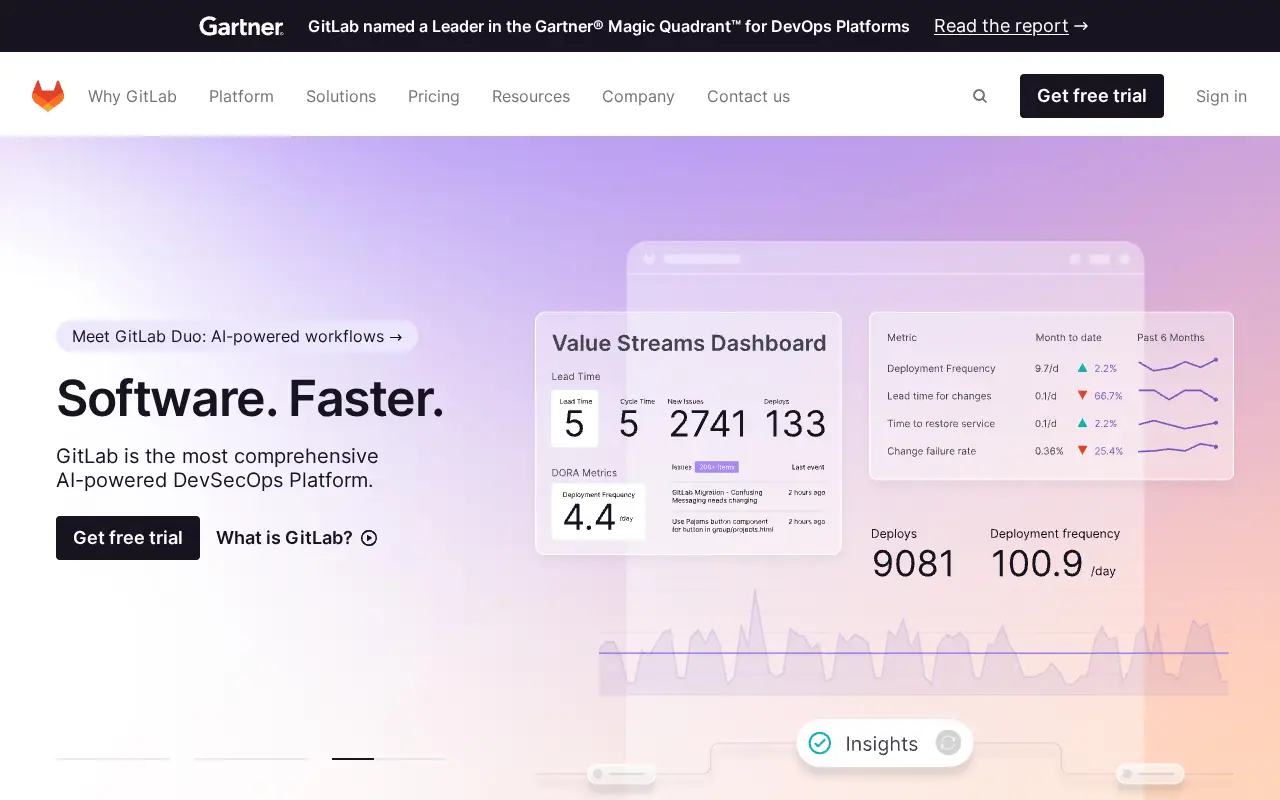Click Get free trial under the hero headline
The height and width of the screenshot is (800, 1280).
click(x=128, y=538)
